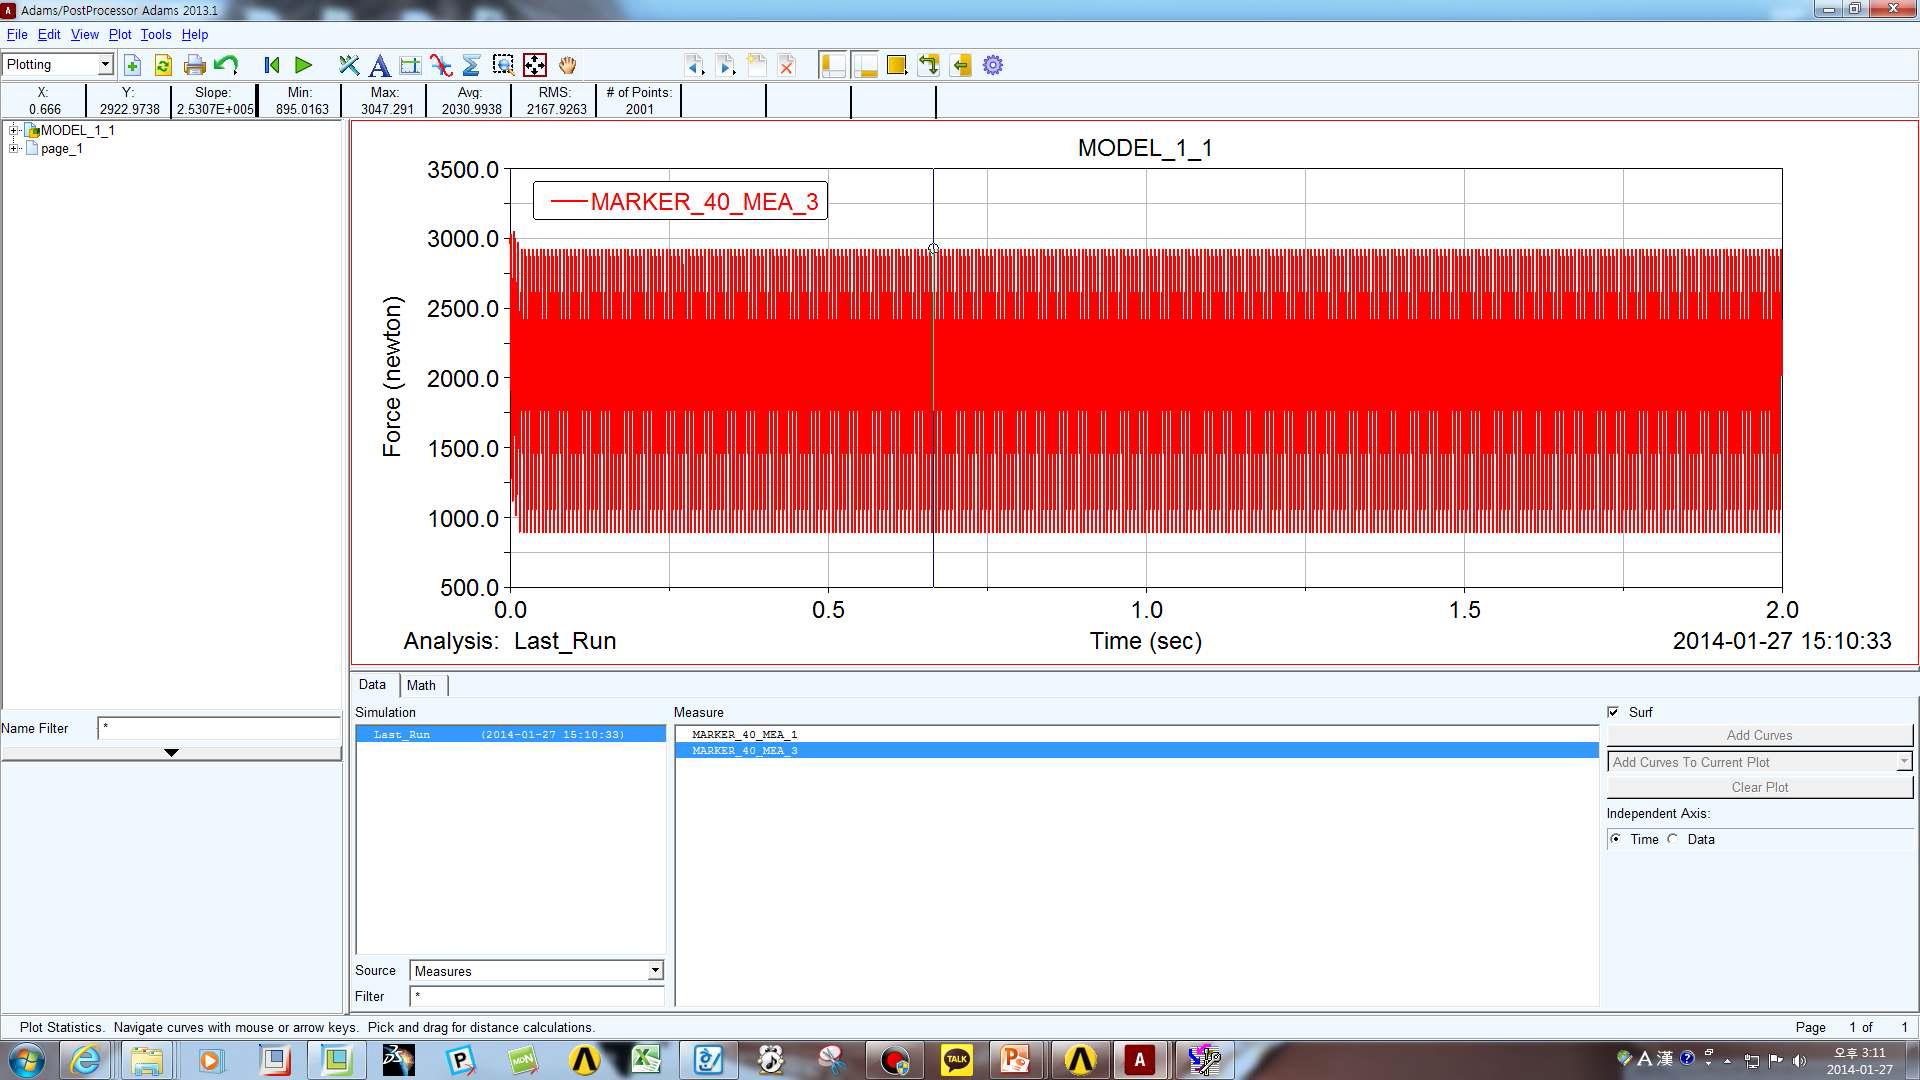Click the Clear Plot button

click(x=1759, y=787)
